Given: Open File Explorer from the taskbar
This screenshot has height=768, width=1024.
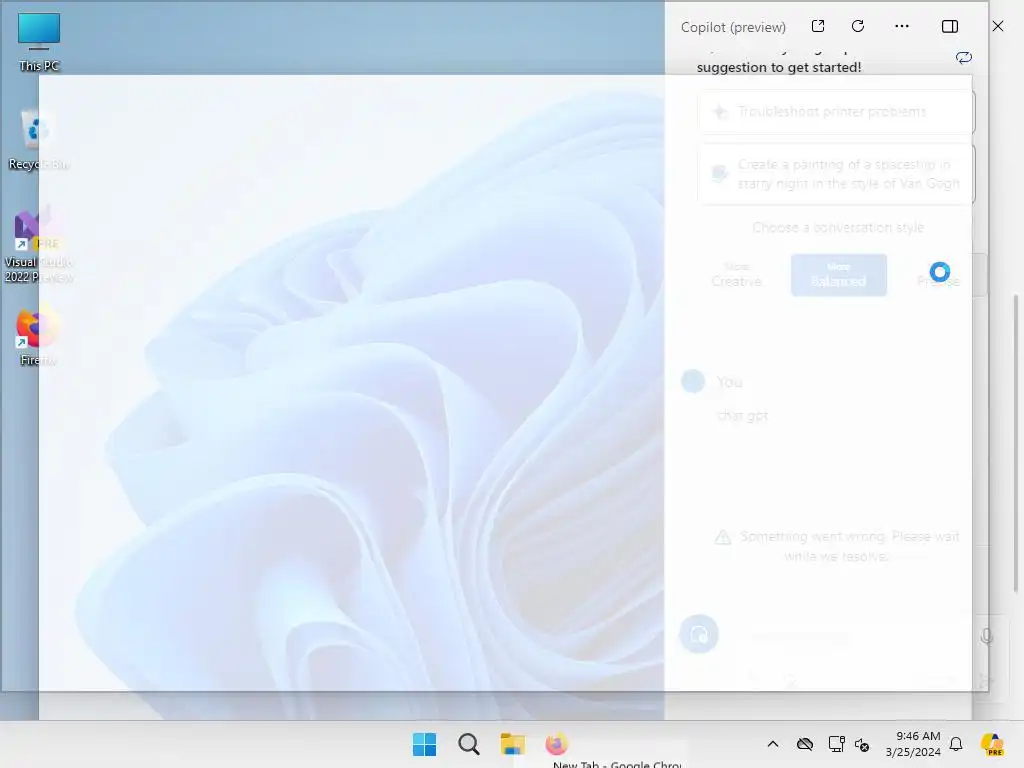Looking at the screenshot, I should point(513,744).
